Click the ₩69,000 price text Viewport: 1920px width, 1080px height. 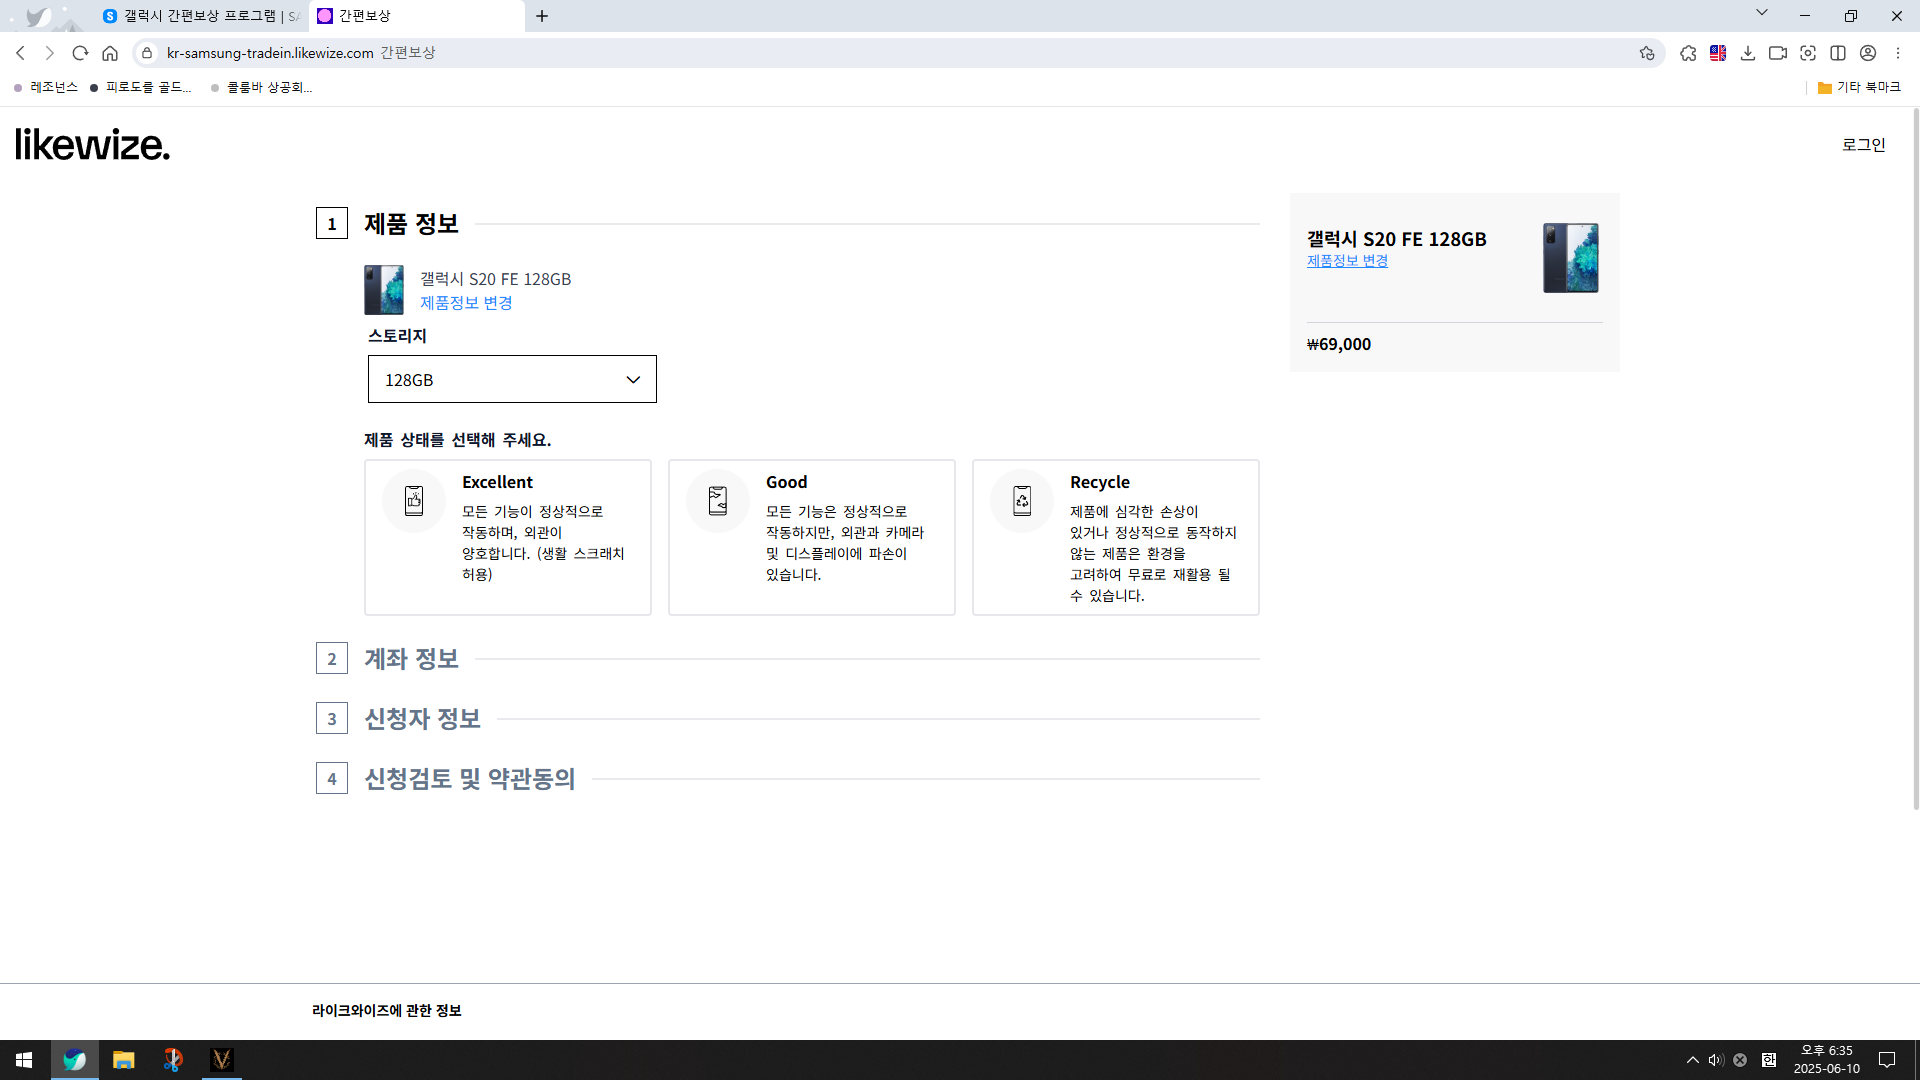pos(1339,344)
